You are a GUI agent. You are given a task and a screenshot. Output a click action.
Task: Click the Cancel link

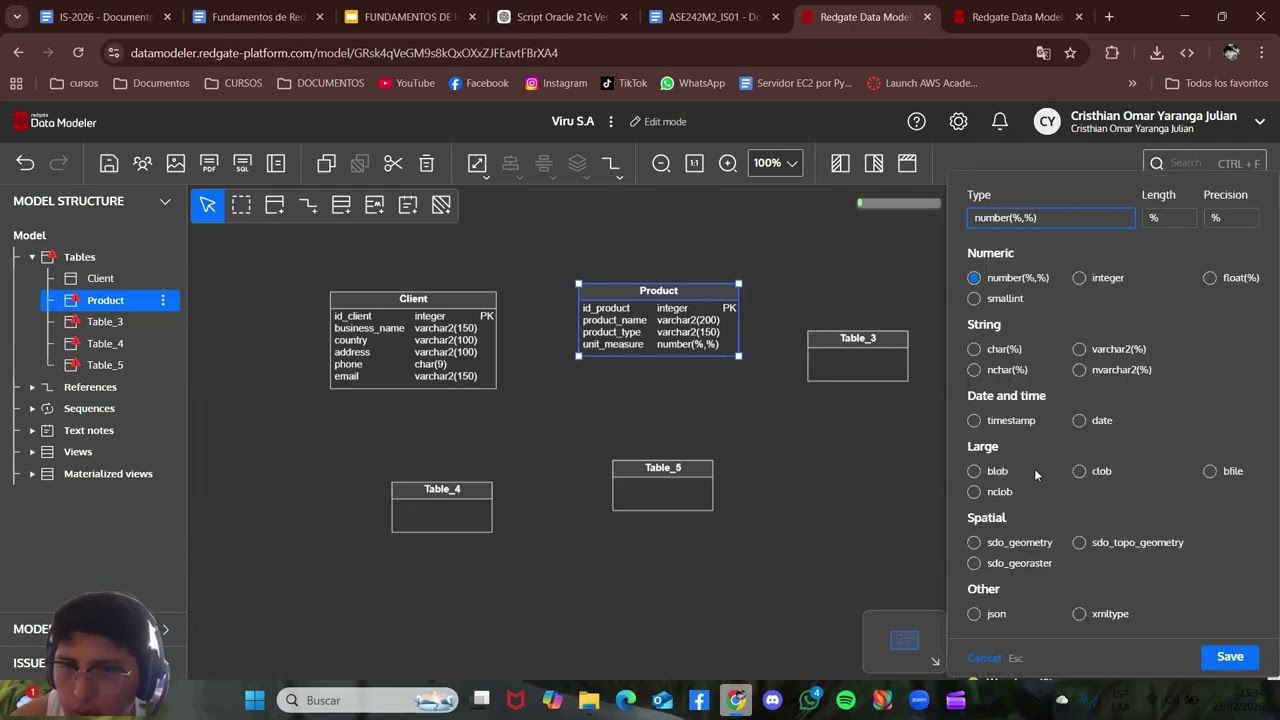point(984,658)
